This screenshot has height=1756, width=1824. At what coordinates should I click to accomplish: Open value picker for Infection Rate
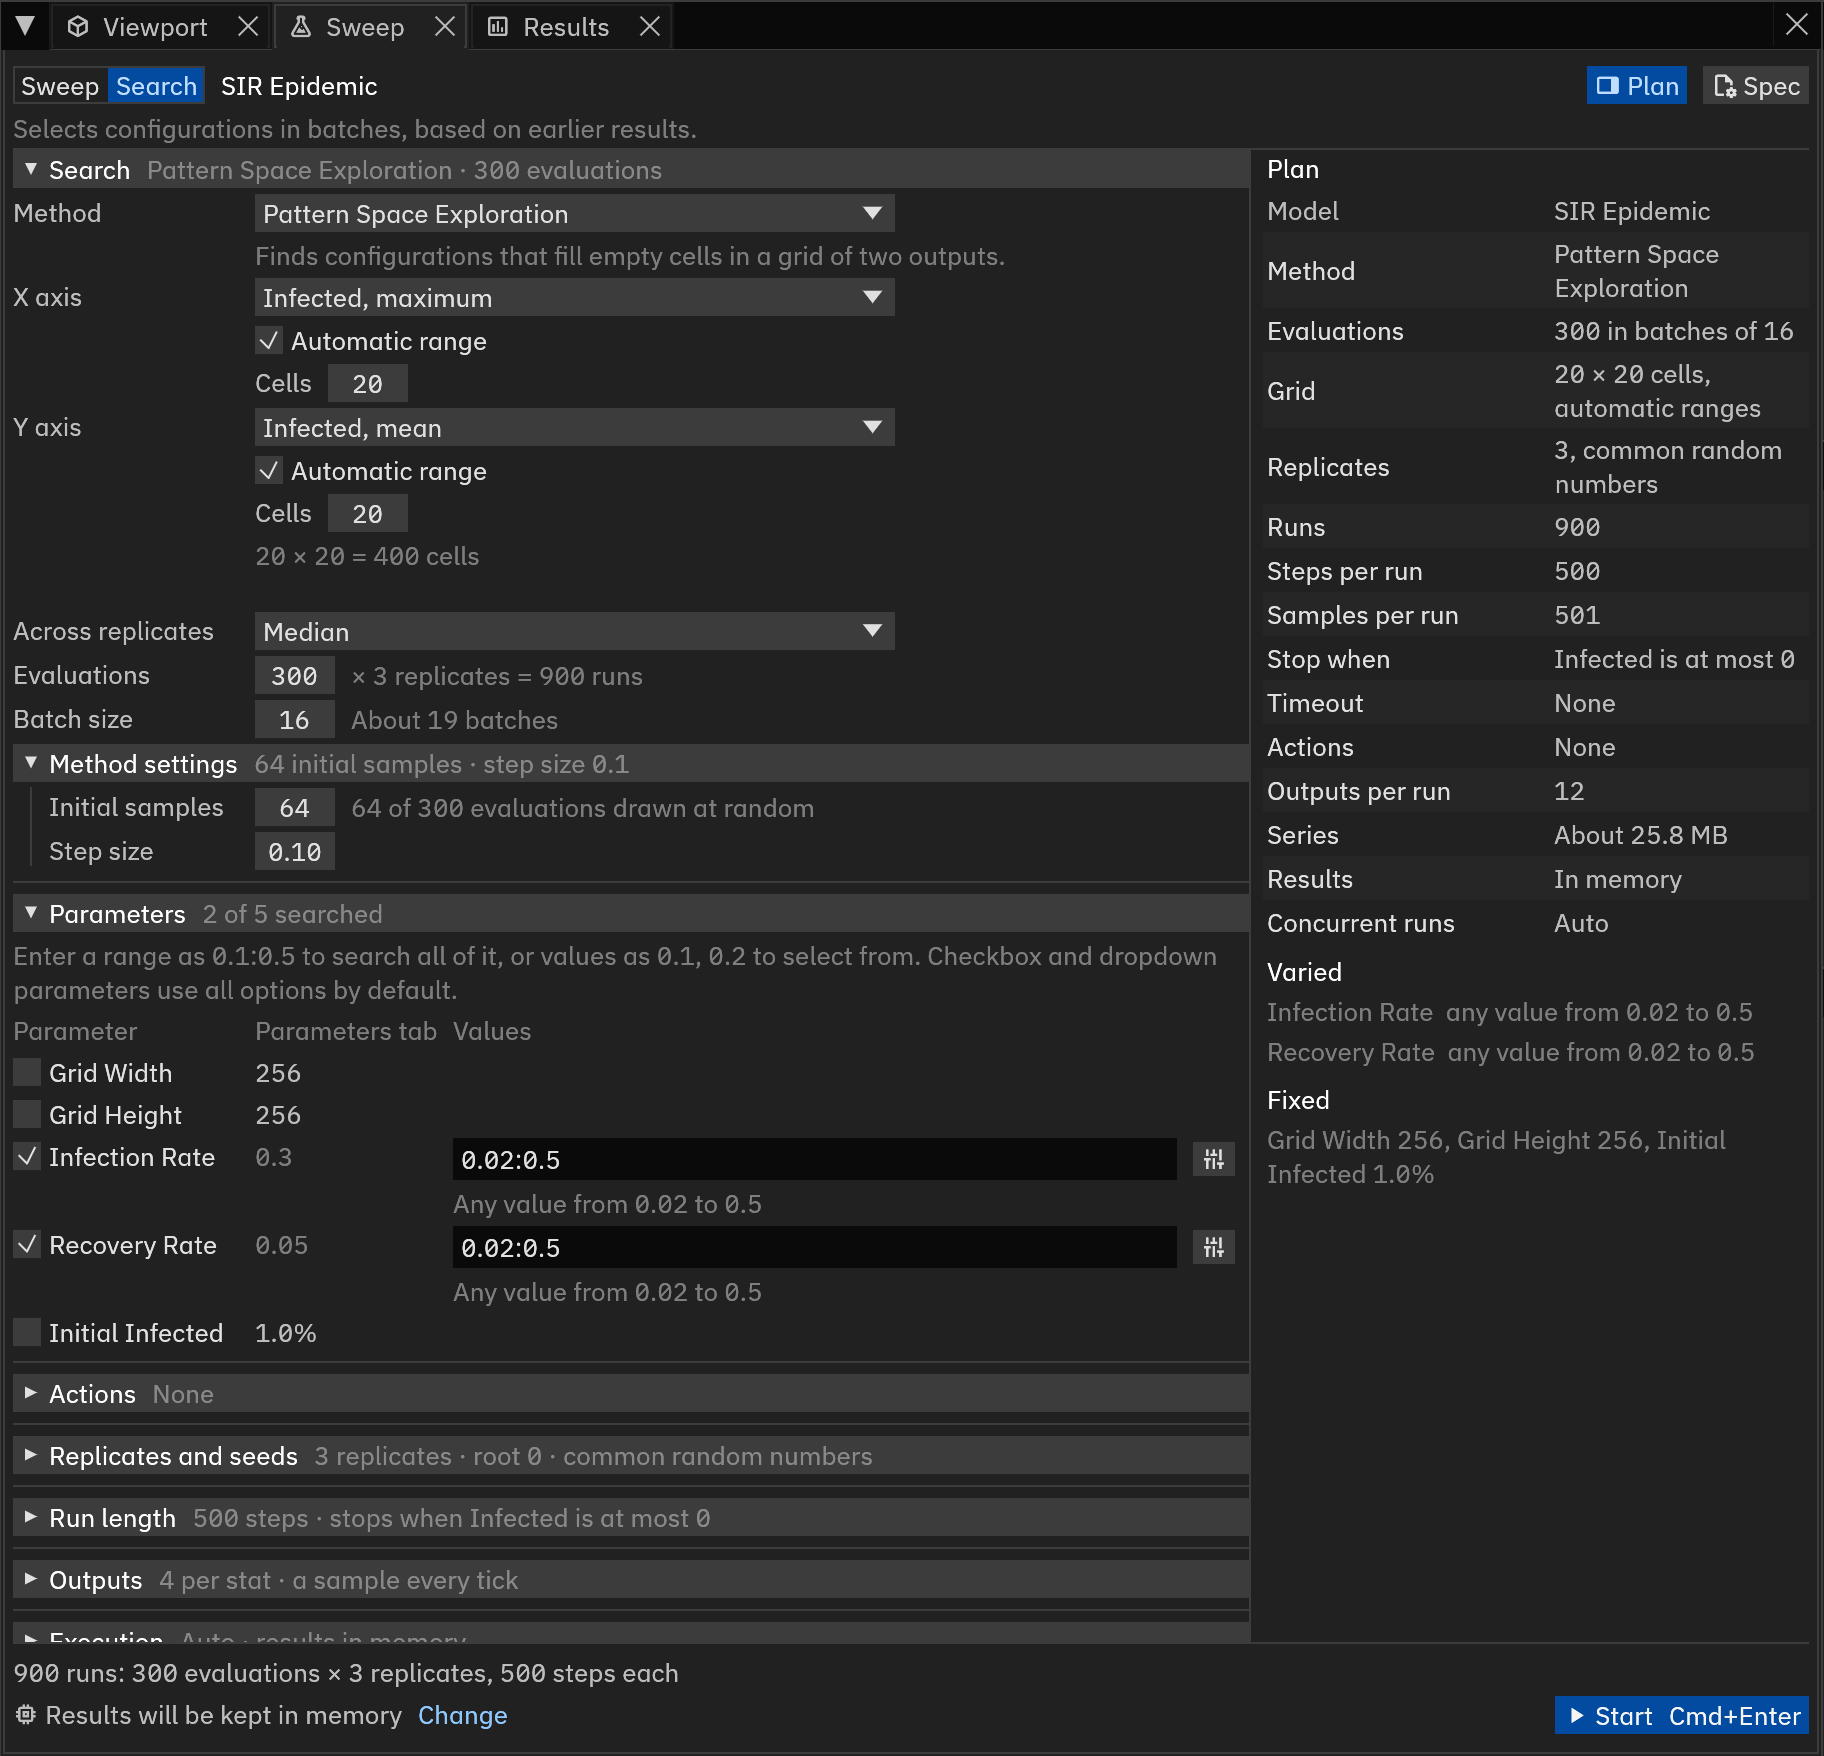tap(1214, 1159)
